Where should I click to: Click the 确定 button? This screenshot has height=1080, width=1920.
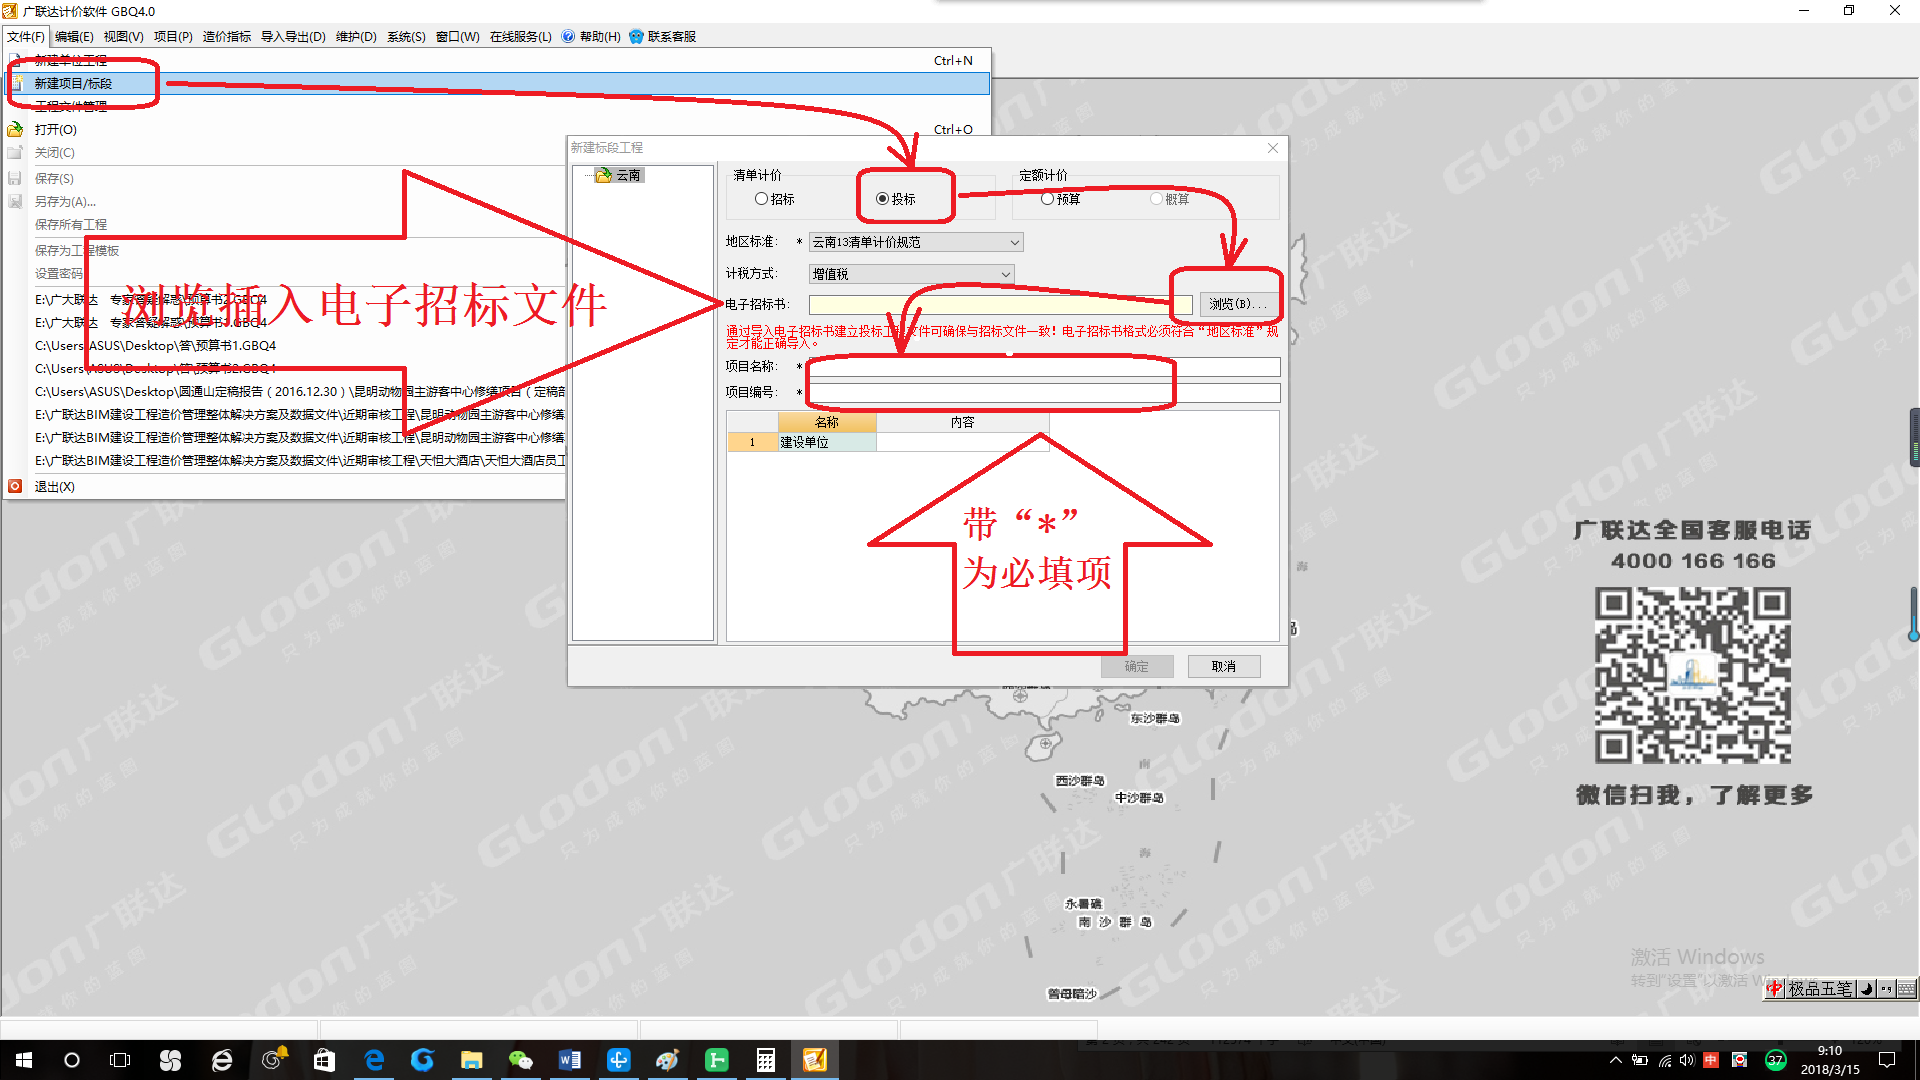click(1137, 667)
